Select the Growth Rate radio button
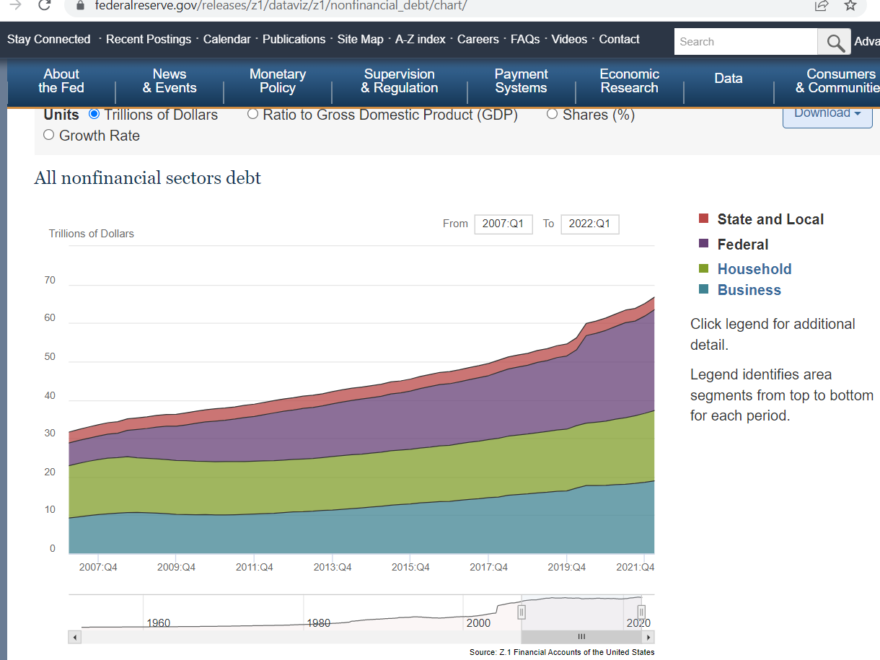880x660 pixels. (x=49, y=135)
